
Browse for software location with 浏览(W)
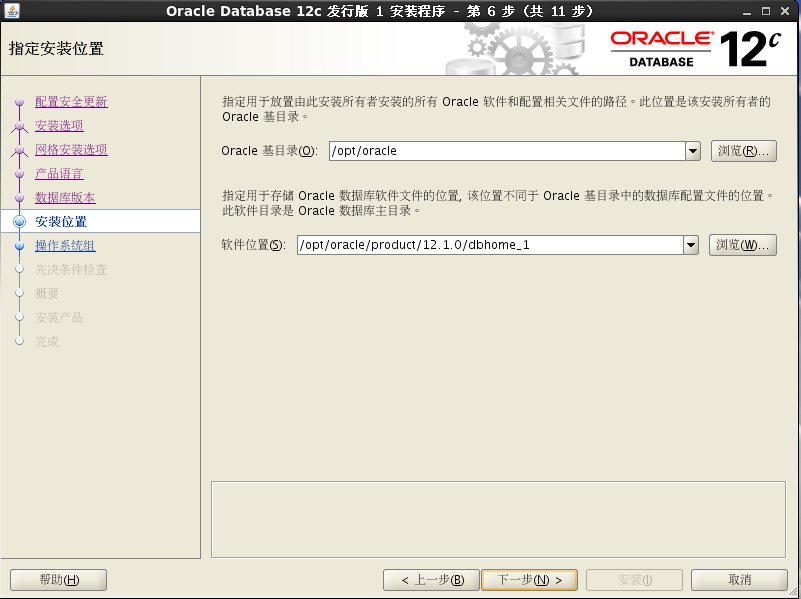[x=742, y=245]
